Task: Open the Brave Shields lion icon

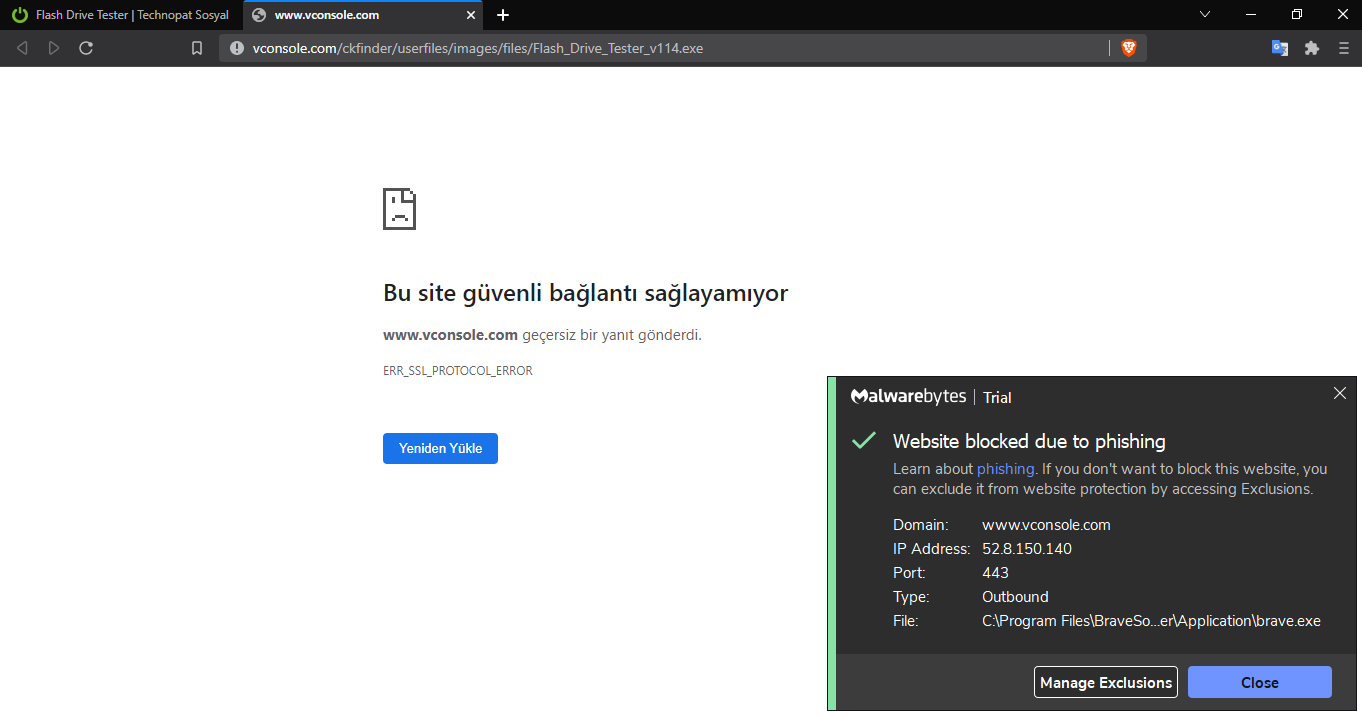Action: pyautogui.click(x=1129, y=48)
